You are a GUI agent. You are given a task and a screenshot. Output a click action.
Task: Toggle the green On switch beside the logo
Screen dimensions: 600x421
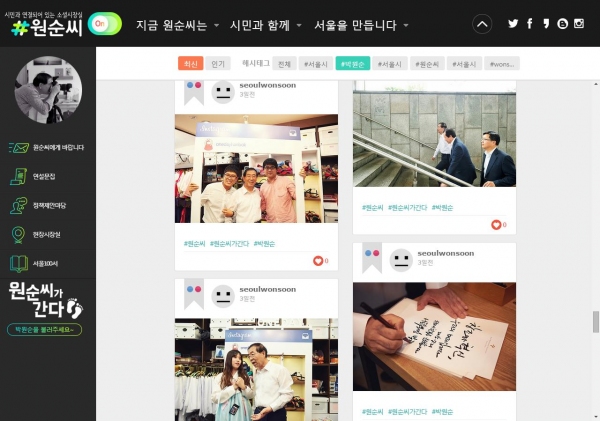[x=105, y=24]
